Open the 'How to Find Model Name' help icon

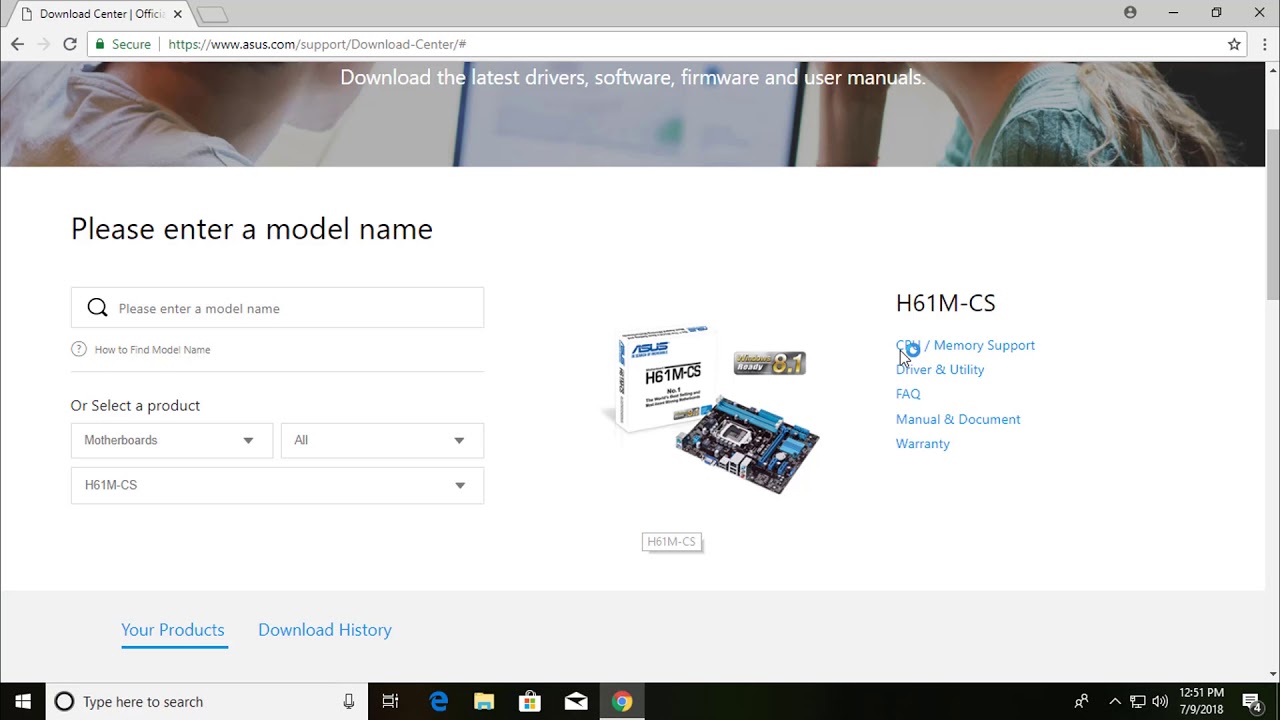pos(79,349)
